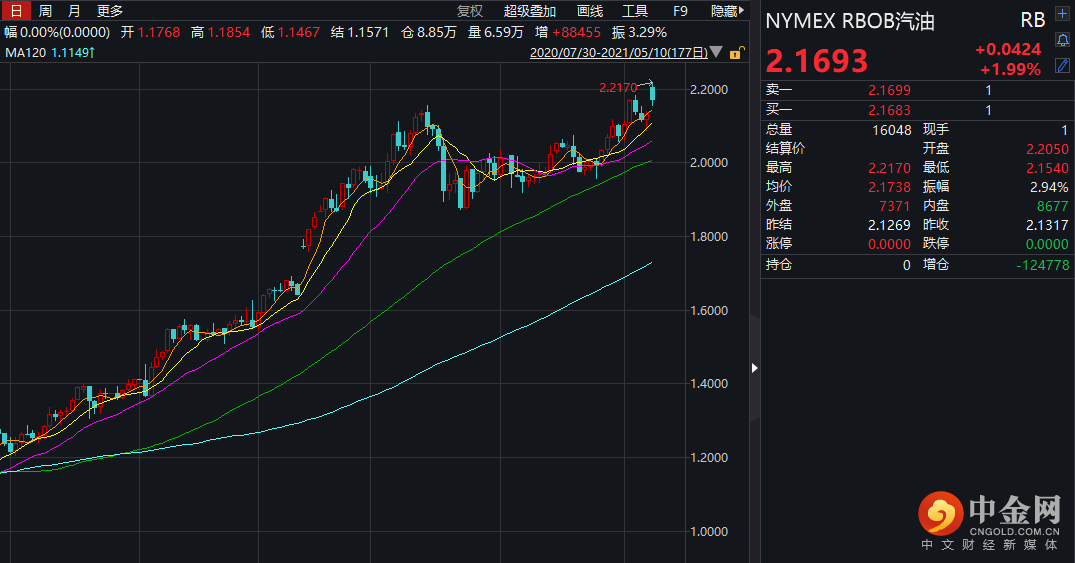The image size is (1075, 563).
Task: Select the 昨结 value 2.1269
Action: (x=889, y=225)
